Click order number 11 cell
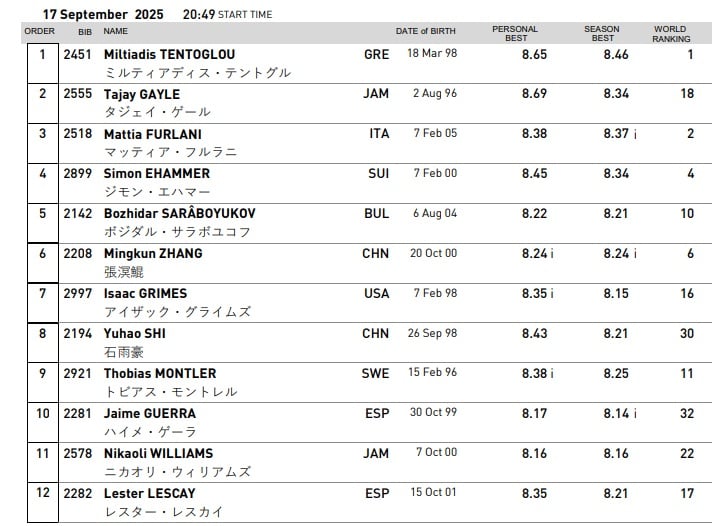 (43, 462)
